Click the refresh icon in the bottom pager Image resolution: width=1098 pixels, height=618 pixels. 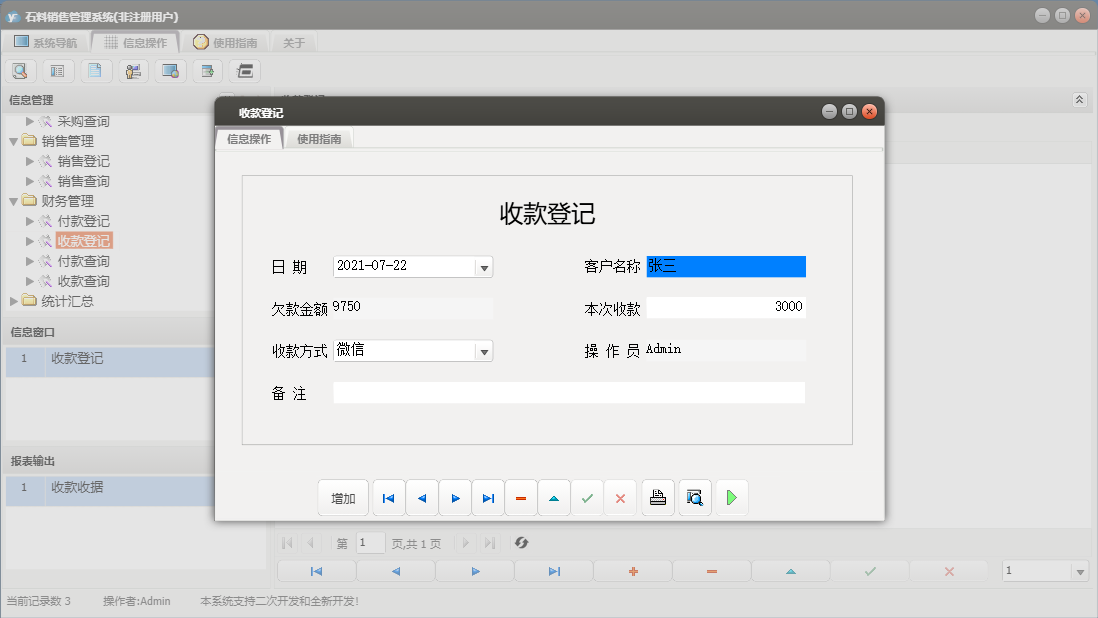(x=520, y=543)
